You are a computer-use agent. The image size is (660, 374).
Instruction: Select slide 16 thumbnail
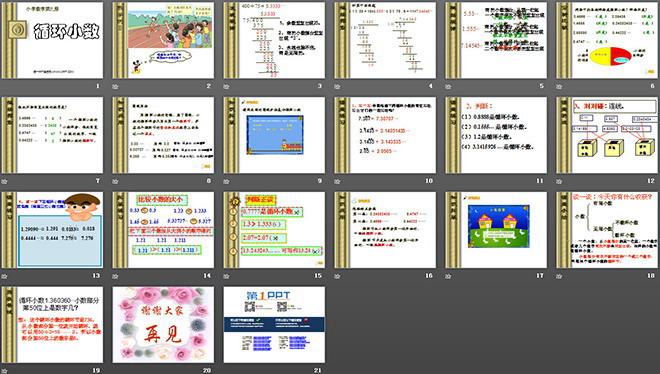tap(385, 230)
